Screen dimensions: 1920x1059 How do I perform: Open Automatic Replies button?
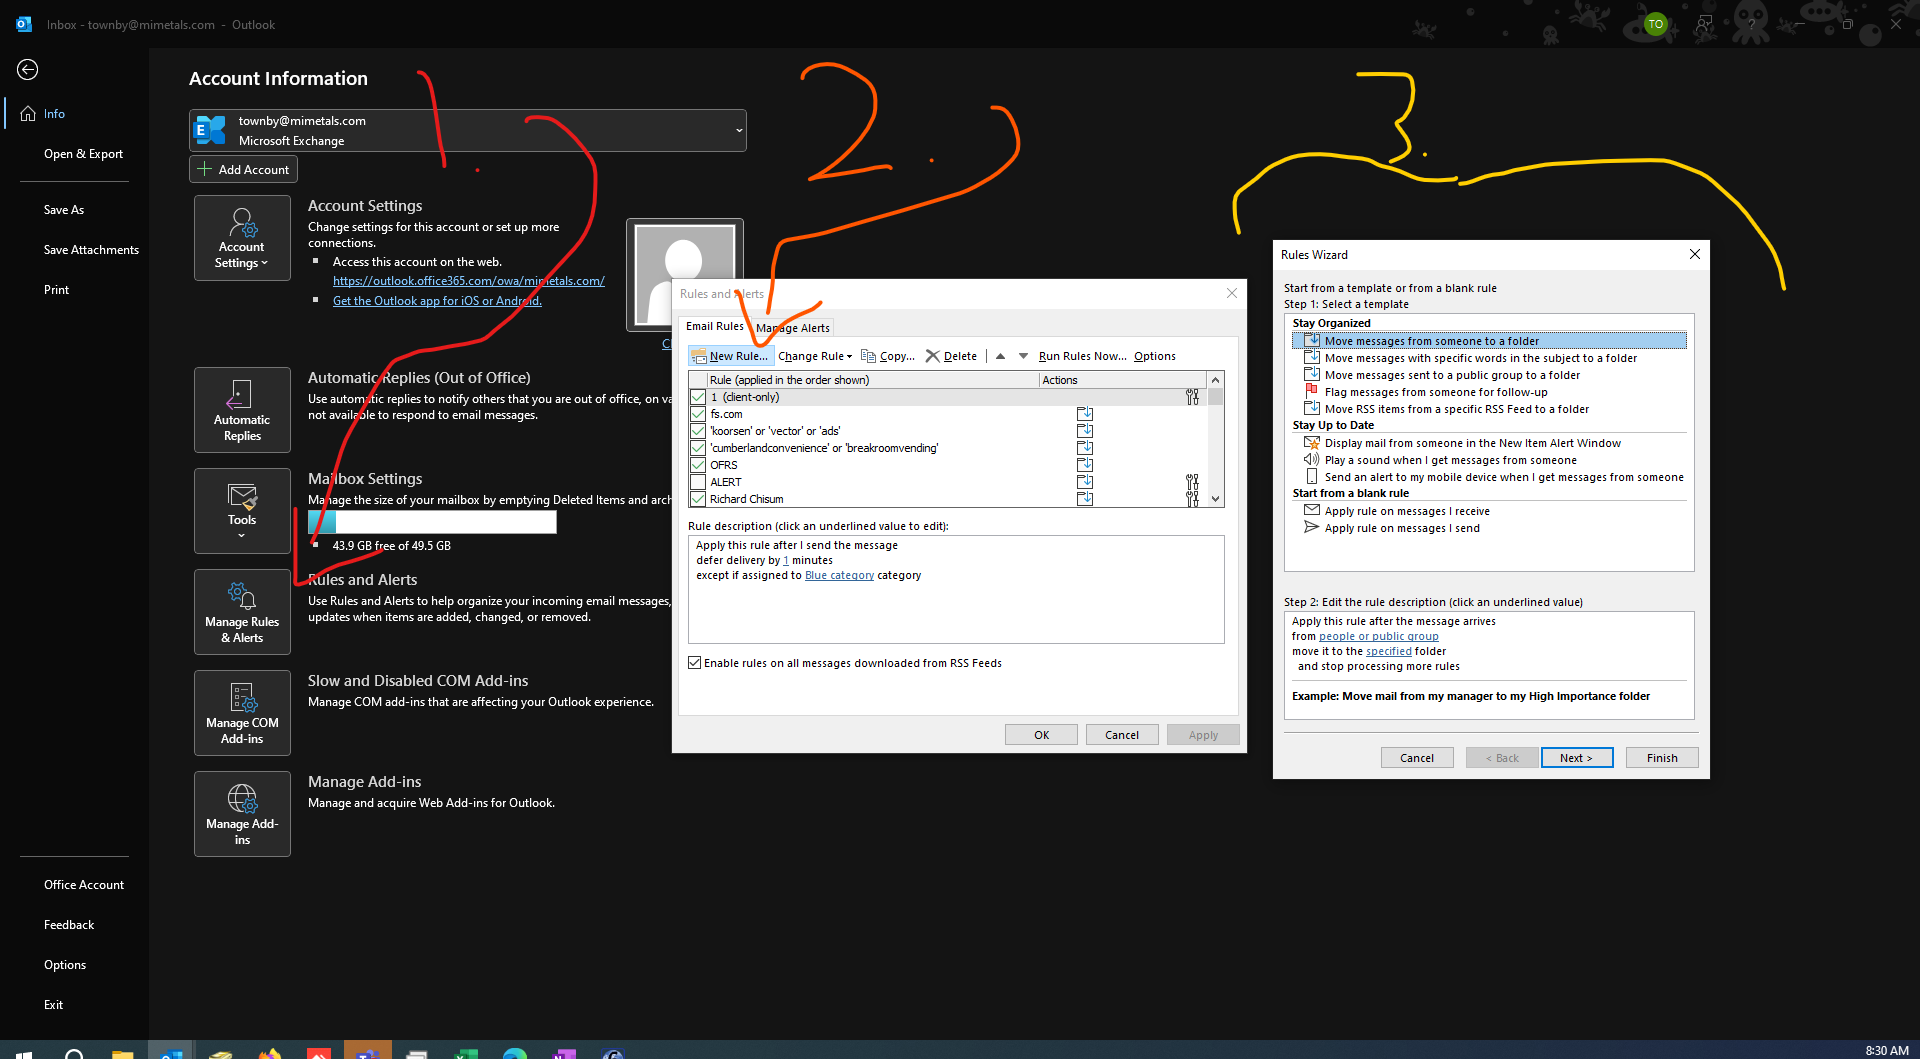pyautogui.click(x=242, y=410)
